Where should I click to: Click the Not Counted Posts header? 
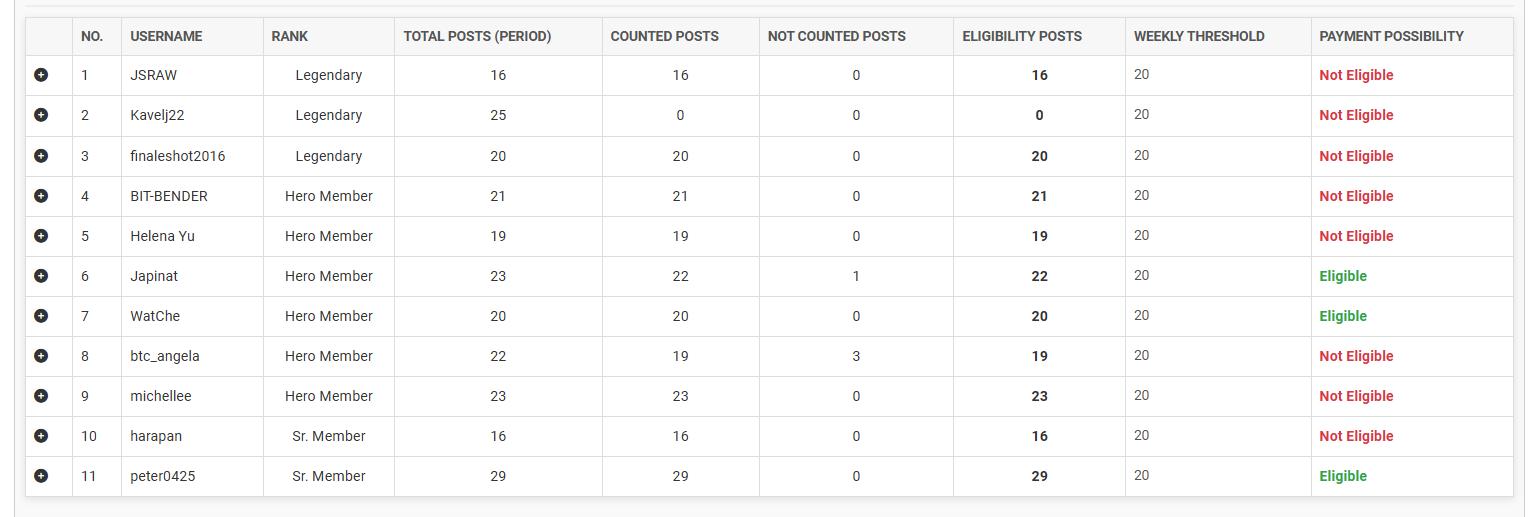856,36
